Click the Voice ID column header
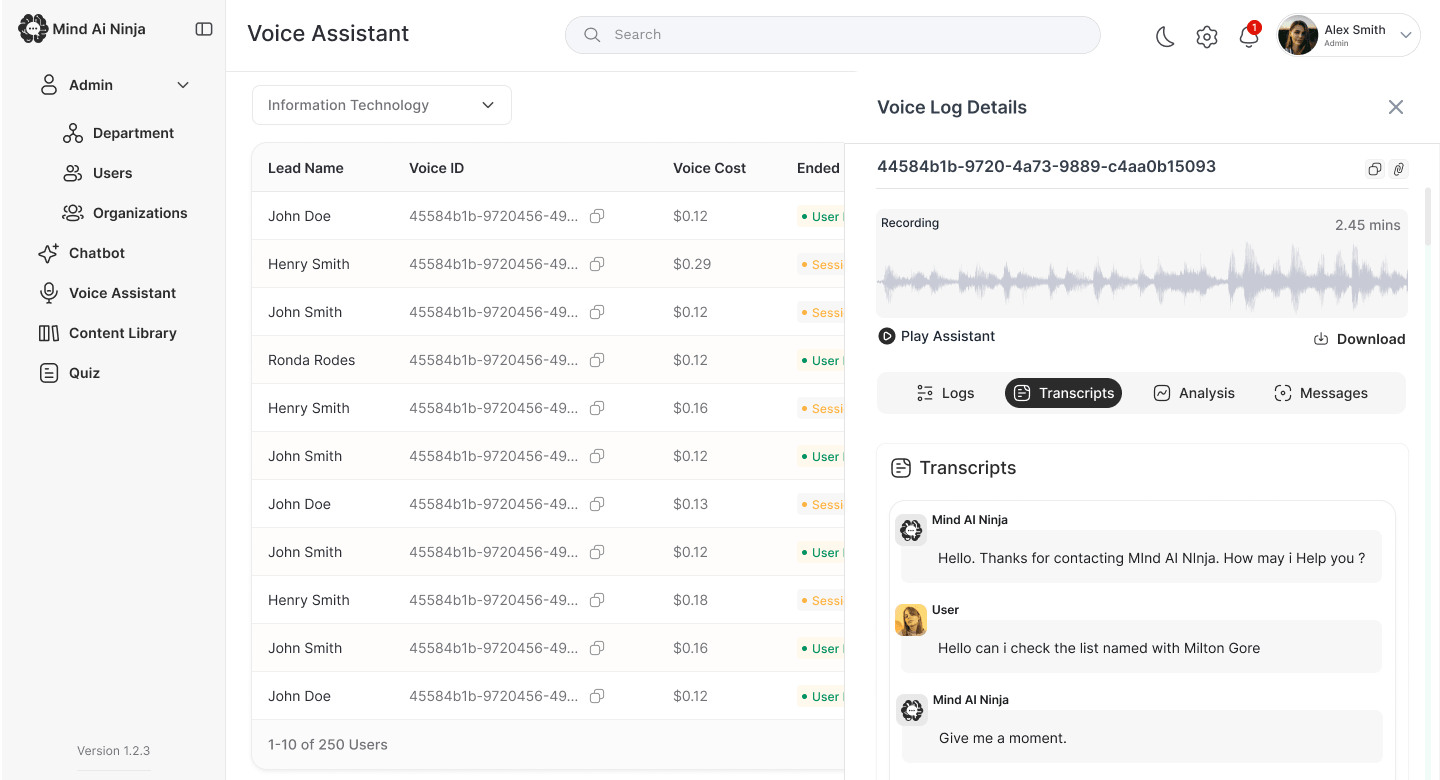 coord(436,168)
